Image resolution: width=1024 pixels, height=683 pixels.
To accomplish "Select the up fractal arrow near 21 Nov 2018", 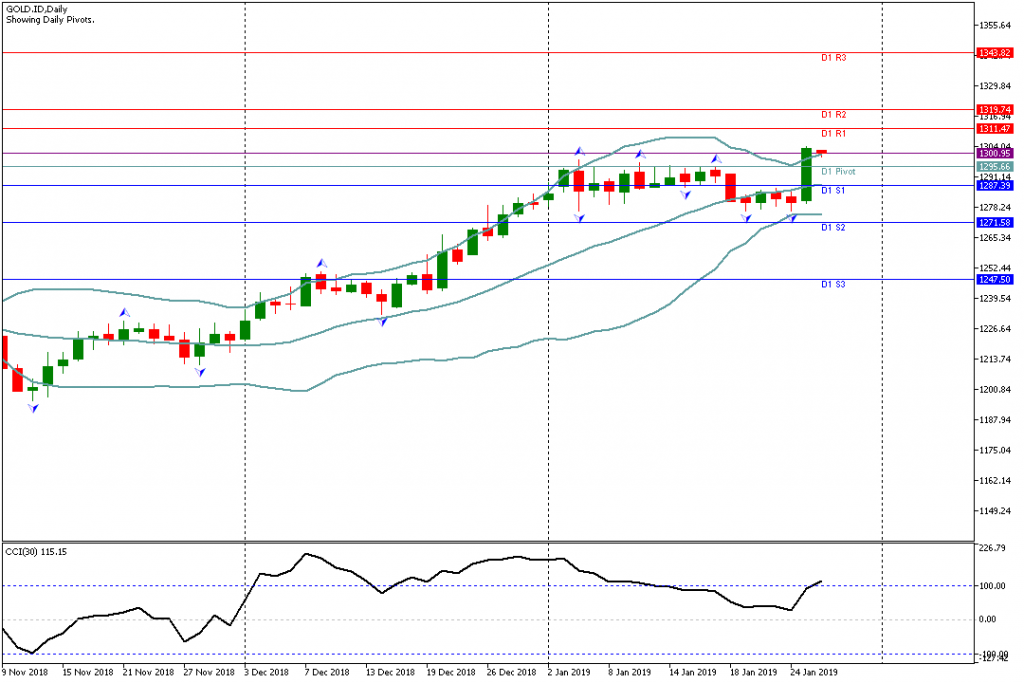I will 124,313.
